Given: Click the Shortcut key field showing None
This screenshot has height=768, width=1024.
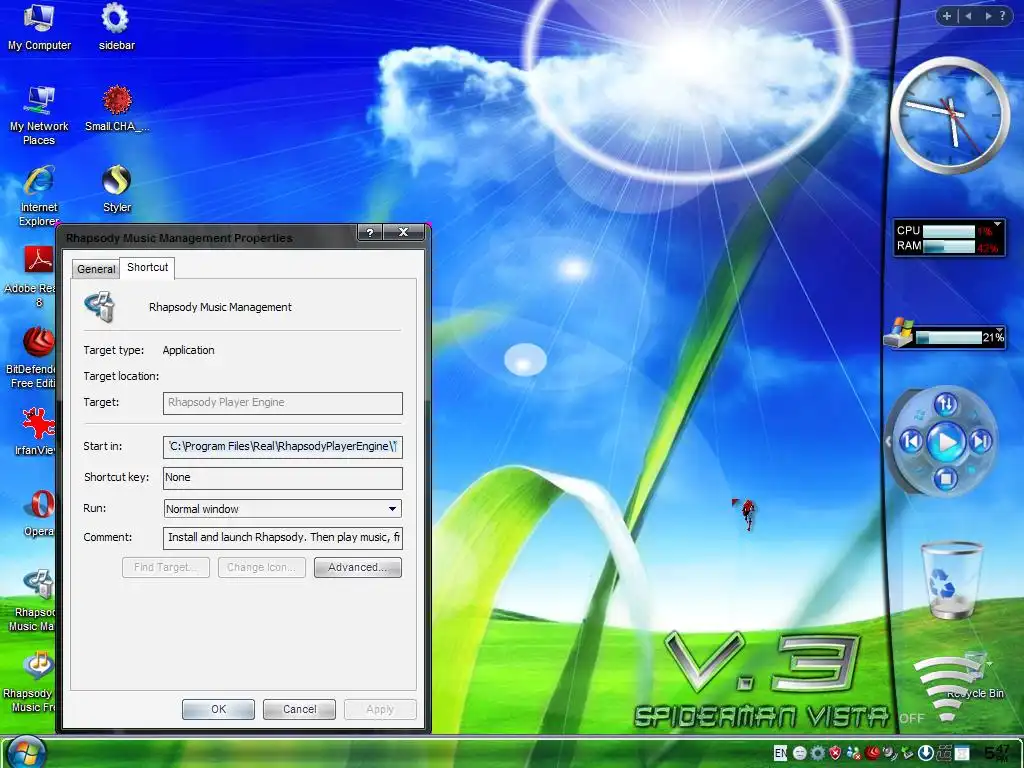Looking at the screenshot, I should tap(283, 478).
